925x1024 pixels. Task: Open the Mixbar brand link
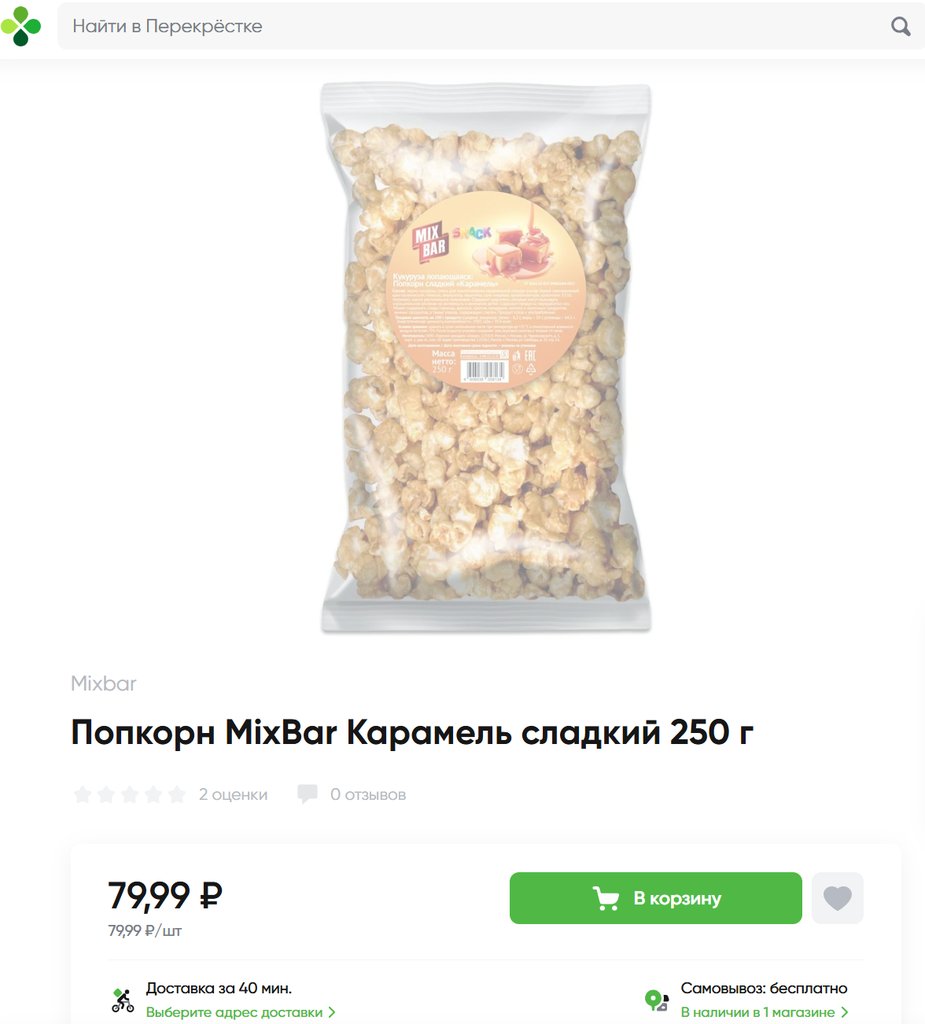pyautogui.click(x=103, y=683)
